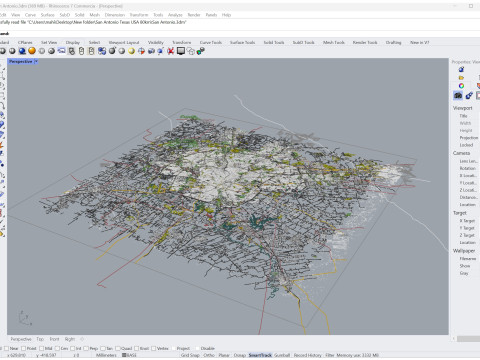
Task: Toggle the Tan osnap checkbox
Action: [103, 348]
